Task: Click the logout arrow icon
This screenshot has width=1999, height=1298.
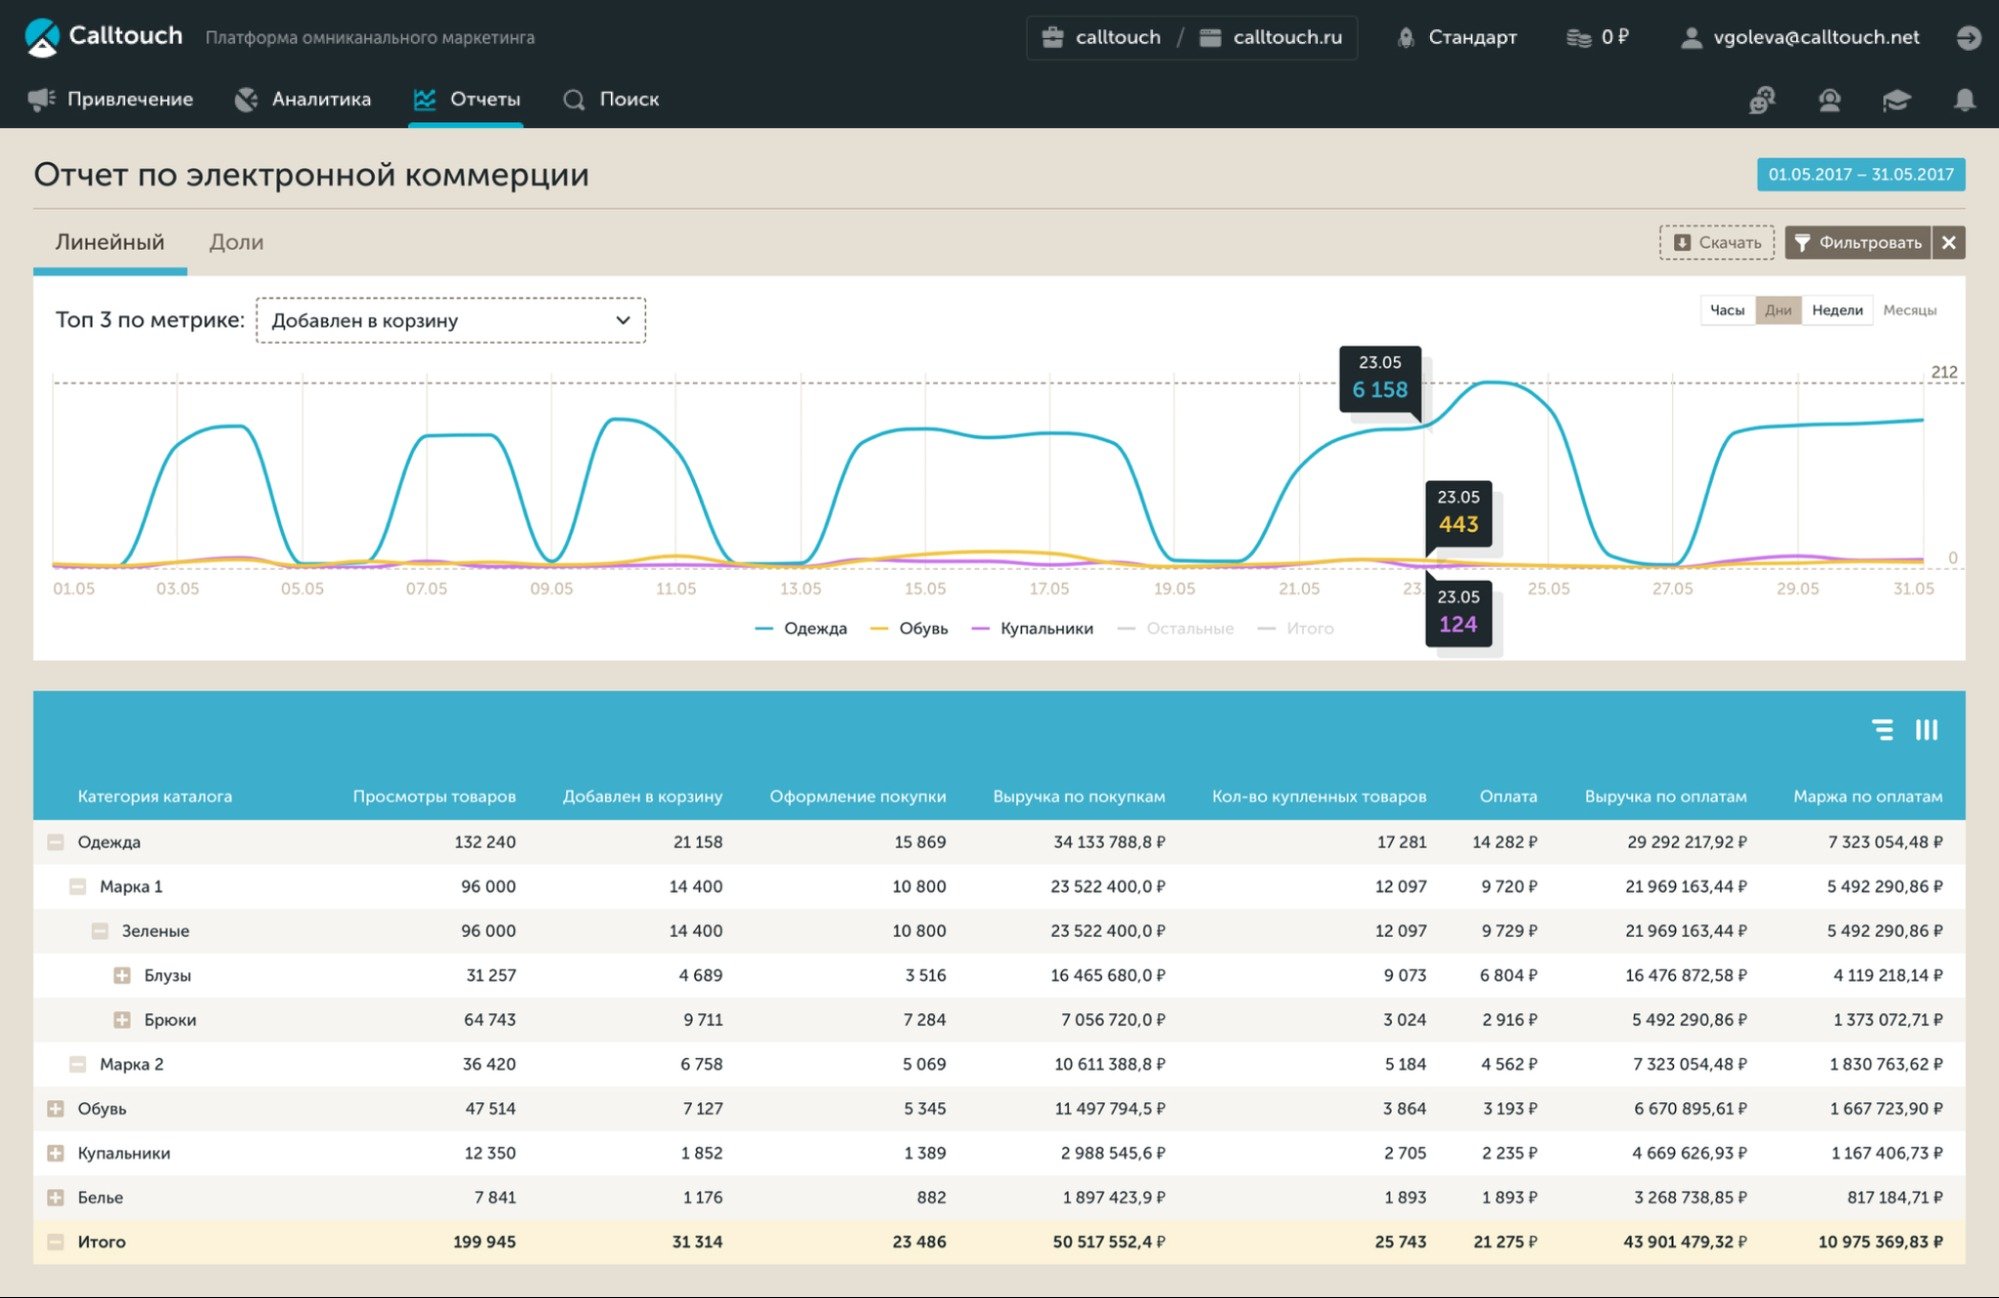Action: [1968, 38]
